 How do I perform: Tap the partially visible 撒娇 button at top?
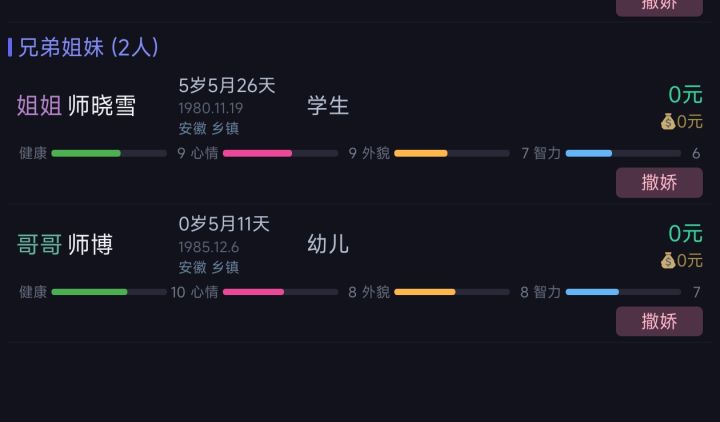659,7
